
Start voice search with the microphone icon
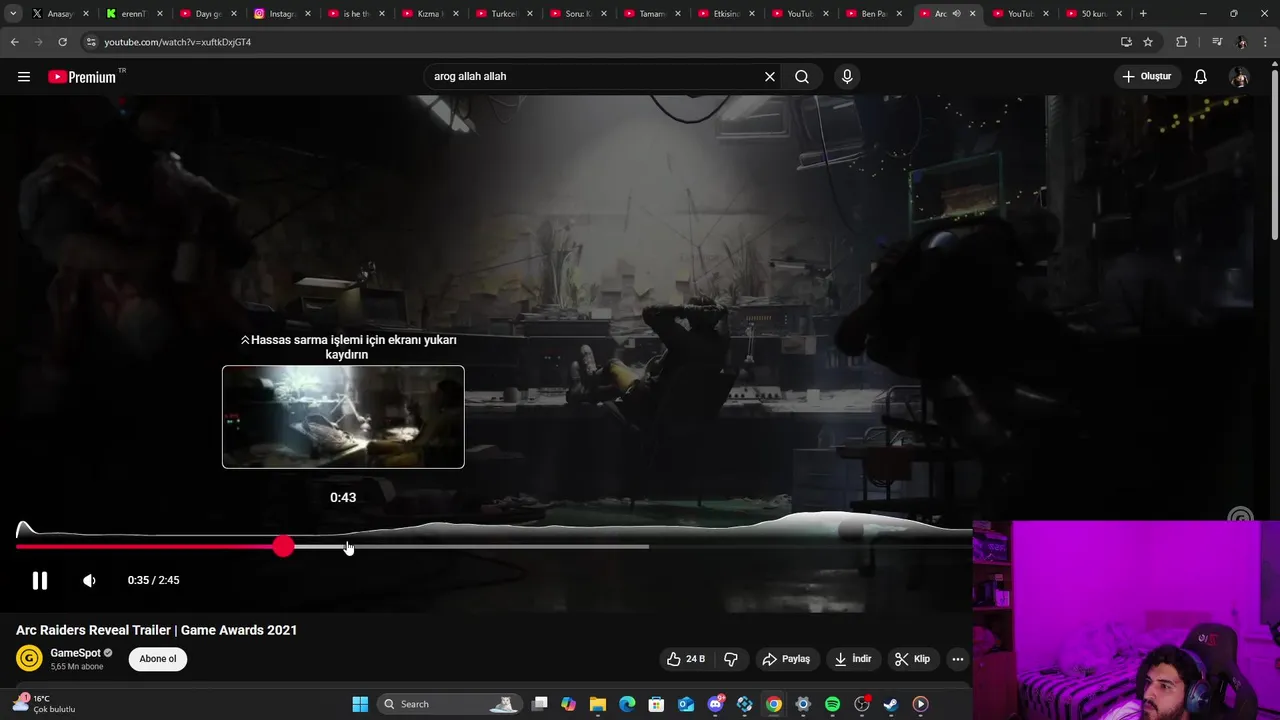coord(847,76)
